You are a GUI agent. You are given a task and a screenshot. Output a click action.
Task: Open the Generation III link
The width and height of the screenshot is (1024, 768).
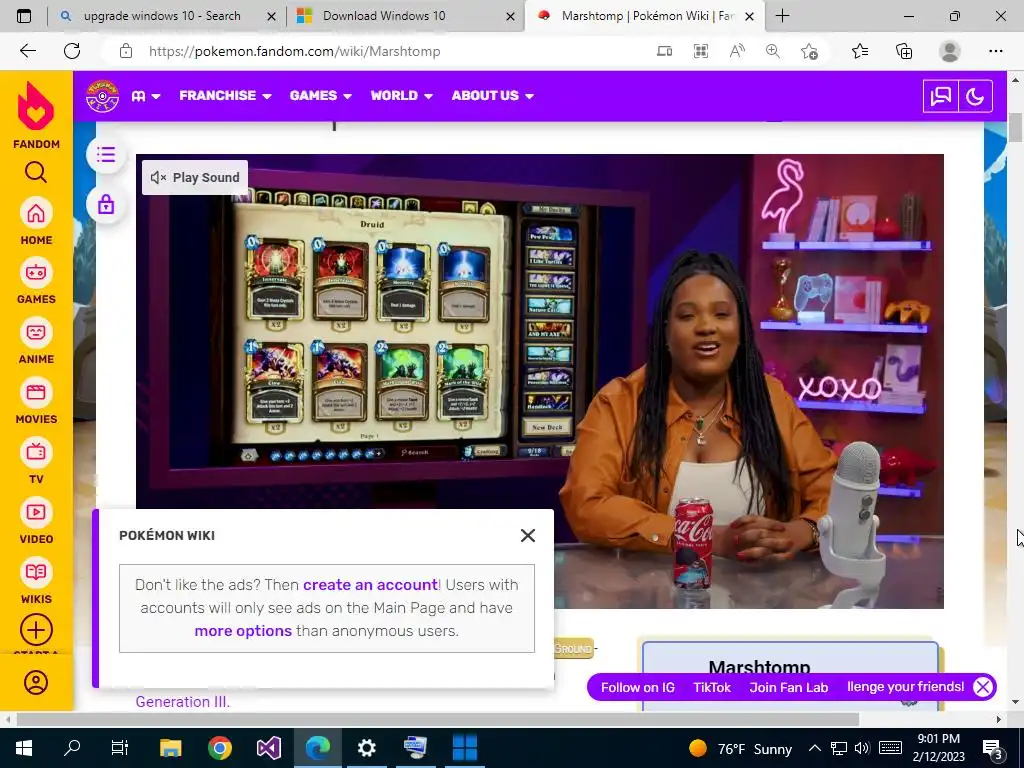(x=182, y=702)
